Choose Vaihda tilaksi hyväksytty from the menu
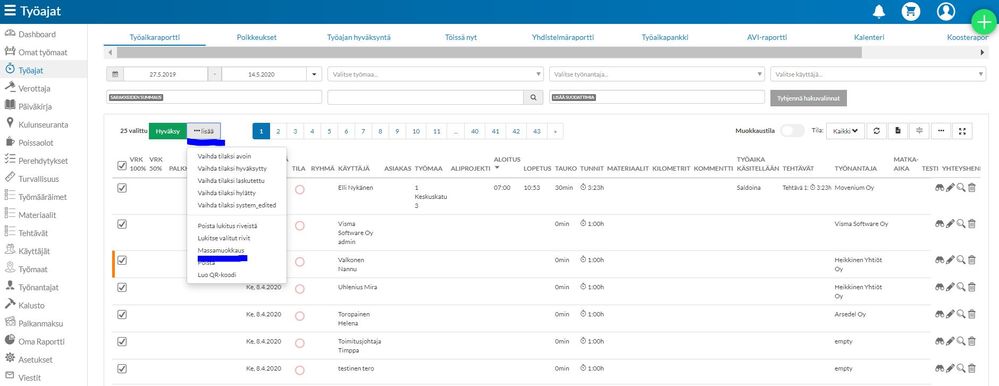999x386 pixels. click(232, 168)
